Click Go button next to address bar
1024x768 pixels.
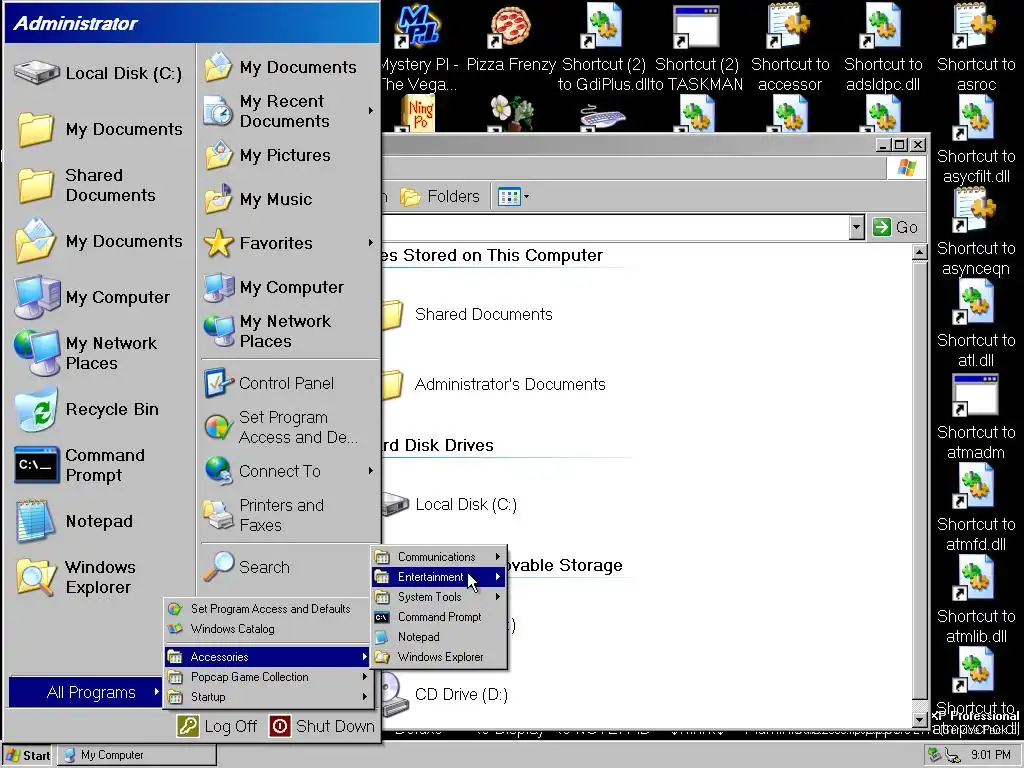click(895, 227)
